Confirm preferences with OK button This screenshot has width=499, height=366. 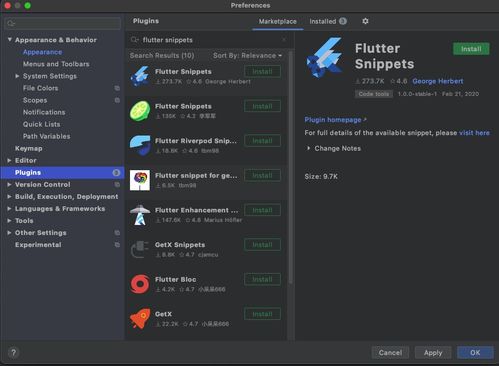(475, 353)
